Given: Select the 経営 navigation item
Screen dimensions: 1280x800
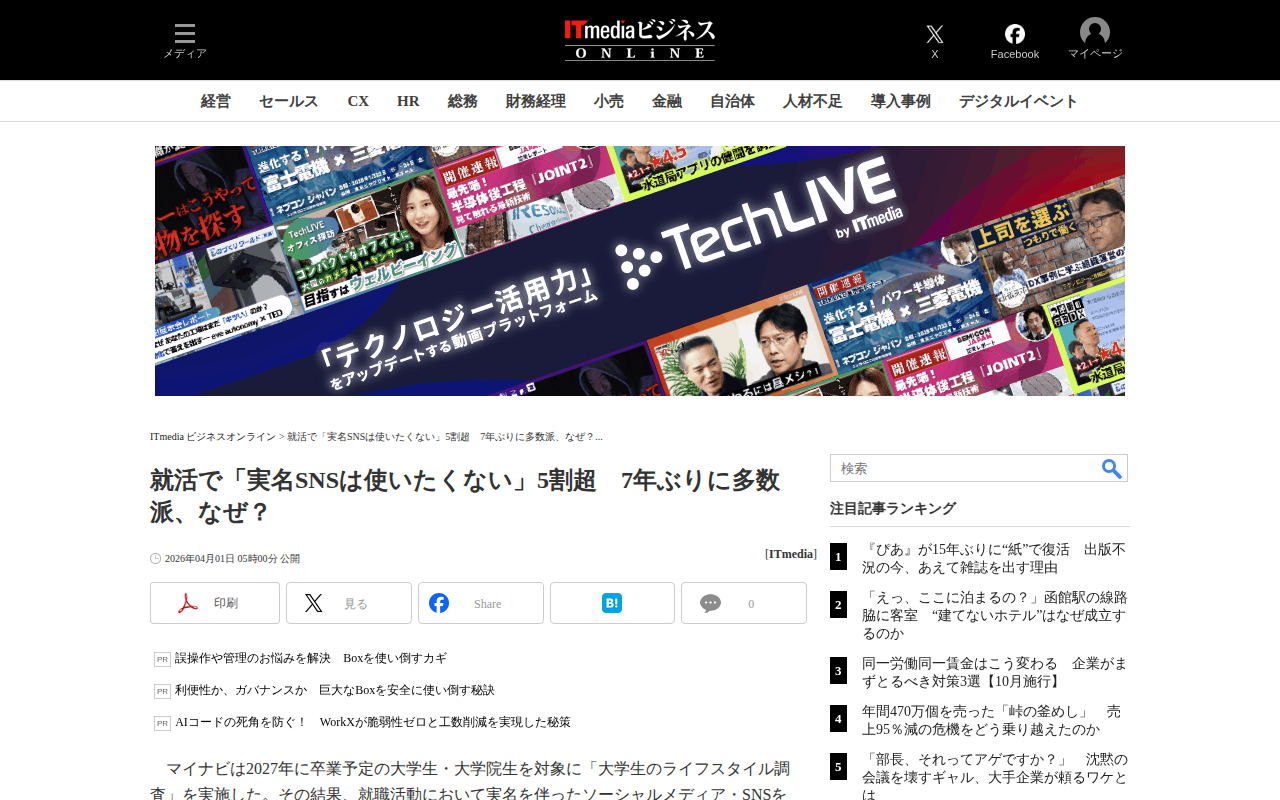Looking at the screenshot, I should click(216, 101).
